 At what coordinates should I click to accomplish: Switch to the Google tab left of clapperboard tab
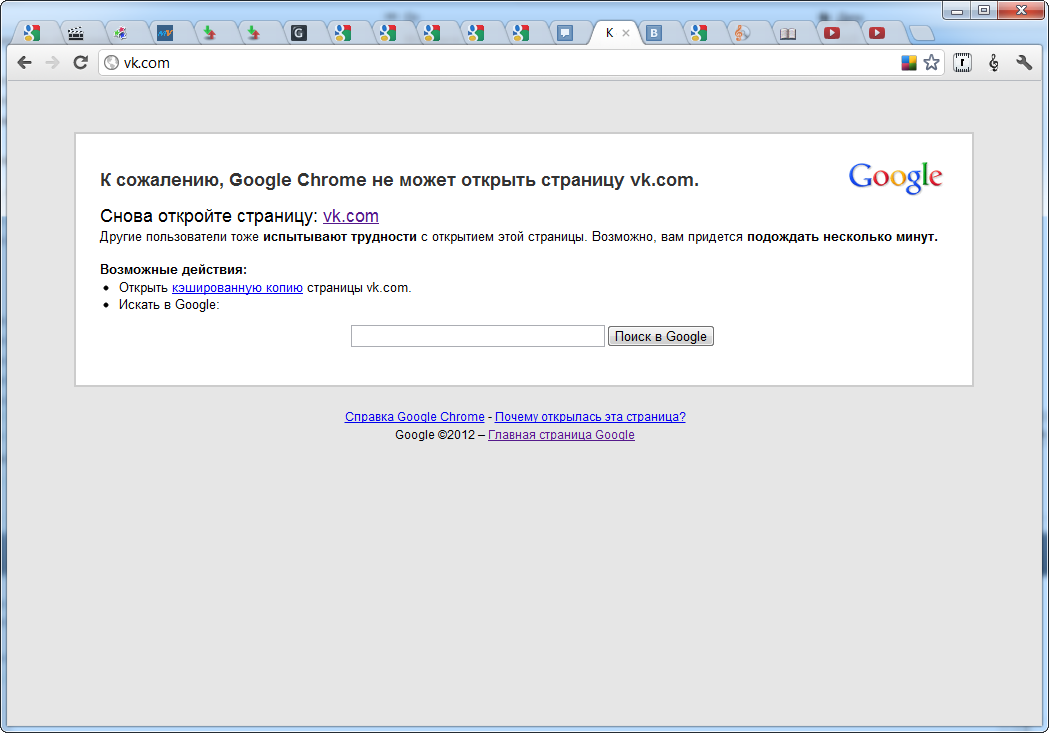(31, 33)
